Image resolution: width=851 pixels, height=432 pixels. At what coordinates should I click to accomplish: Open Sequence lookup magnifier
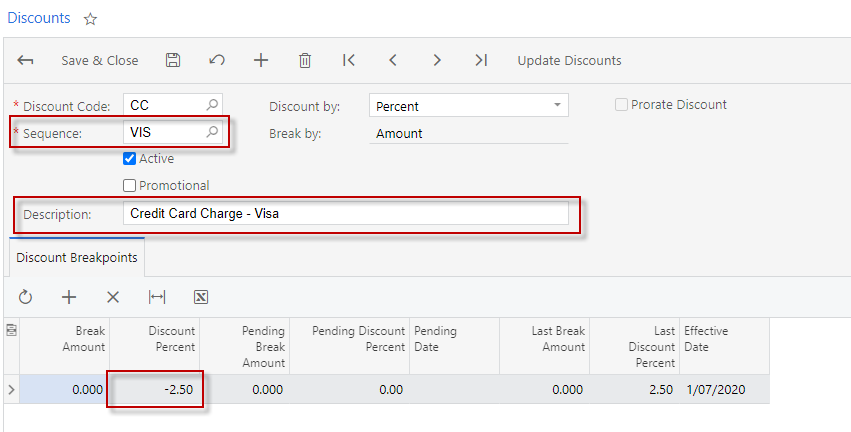(x=211, y=132)
